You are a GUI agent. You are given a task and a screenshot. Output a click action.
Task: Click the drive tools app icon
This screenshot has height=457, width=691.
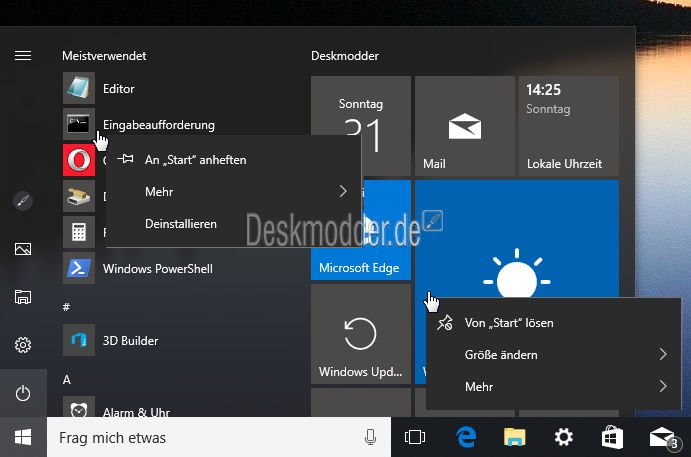tap(79, 196)
